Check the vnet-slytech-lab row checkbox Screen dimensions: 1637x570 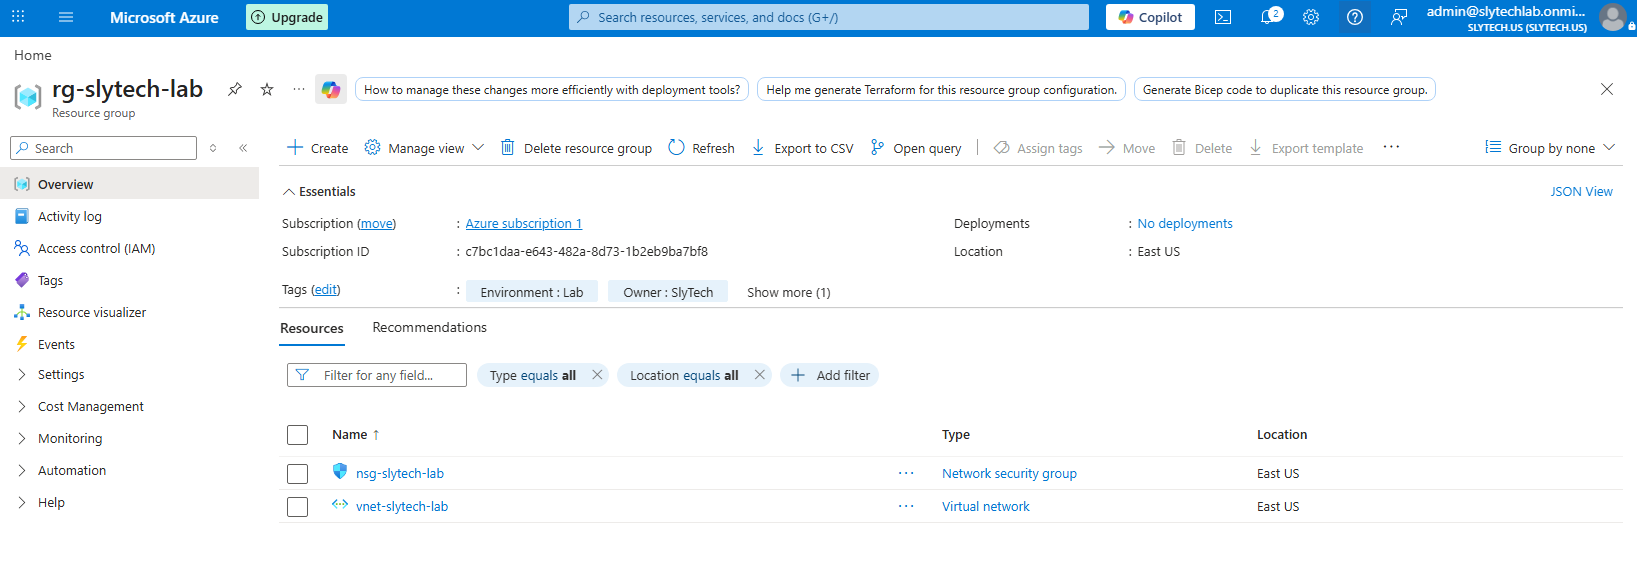click(297, 507)
